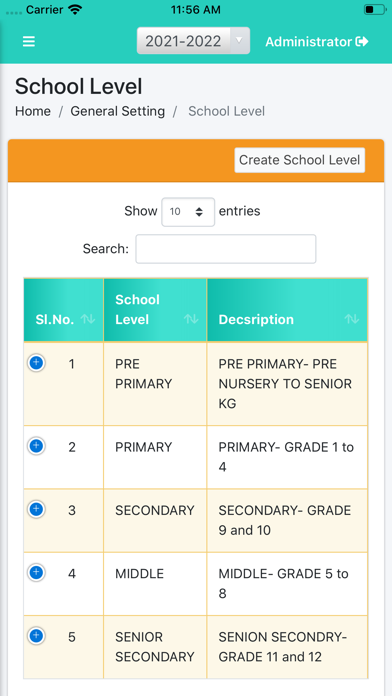The height and width of the screenshot is (696, 392).
Task: Tap the battery indicator in status bar
Action: [x=375, y=10]
